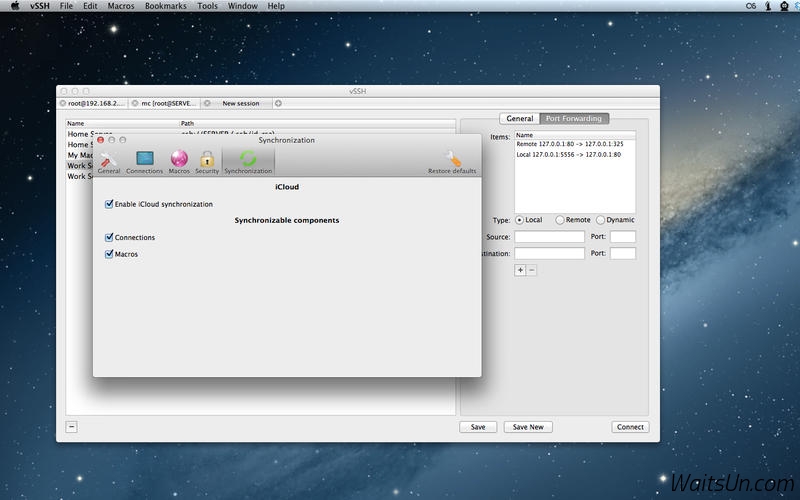
Task: Select the Synchronization toolbar item
Action: tap(248, 163)
